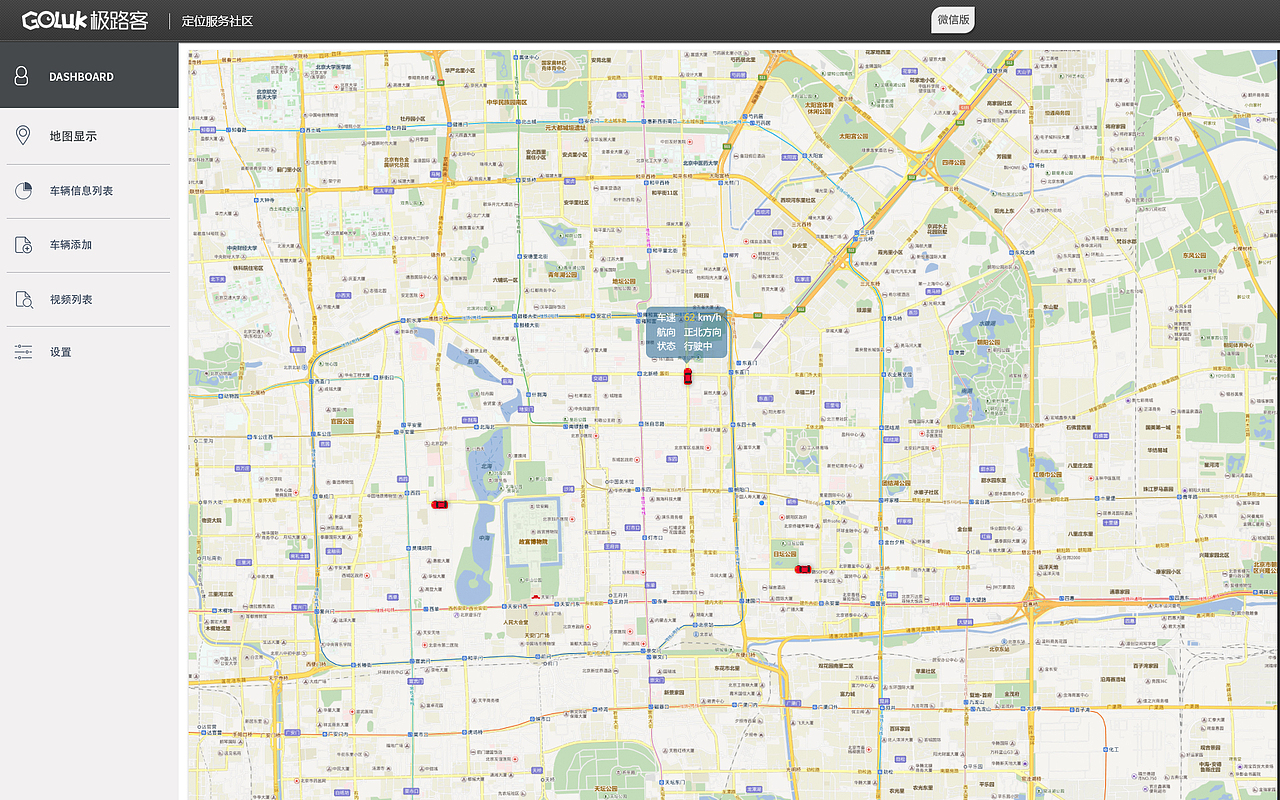Click the 天坛公园 map label
Viewport: 1280px width, 800px height.
point(606,788)
